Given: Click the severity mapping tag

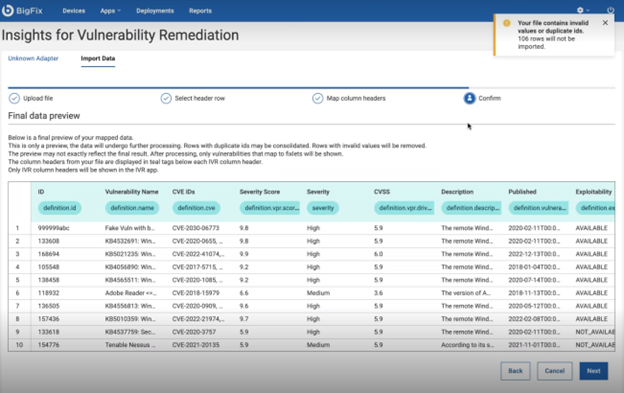Looking at the screenshot, I should [x=323, y=208].
